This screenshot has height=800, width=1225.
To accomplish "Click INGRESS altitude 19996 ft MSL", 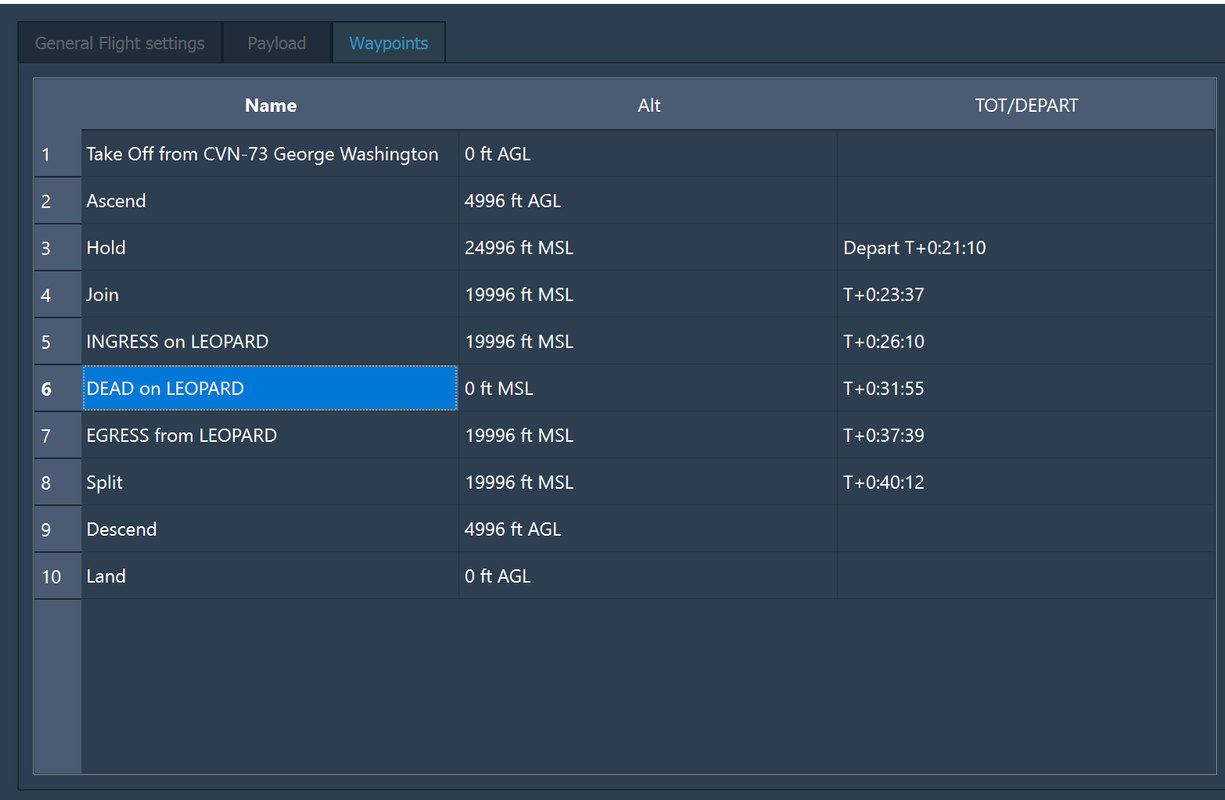I will click(648, 342).
